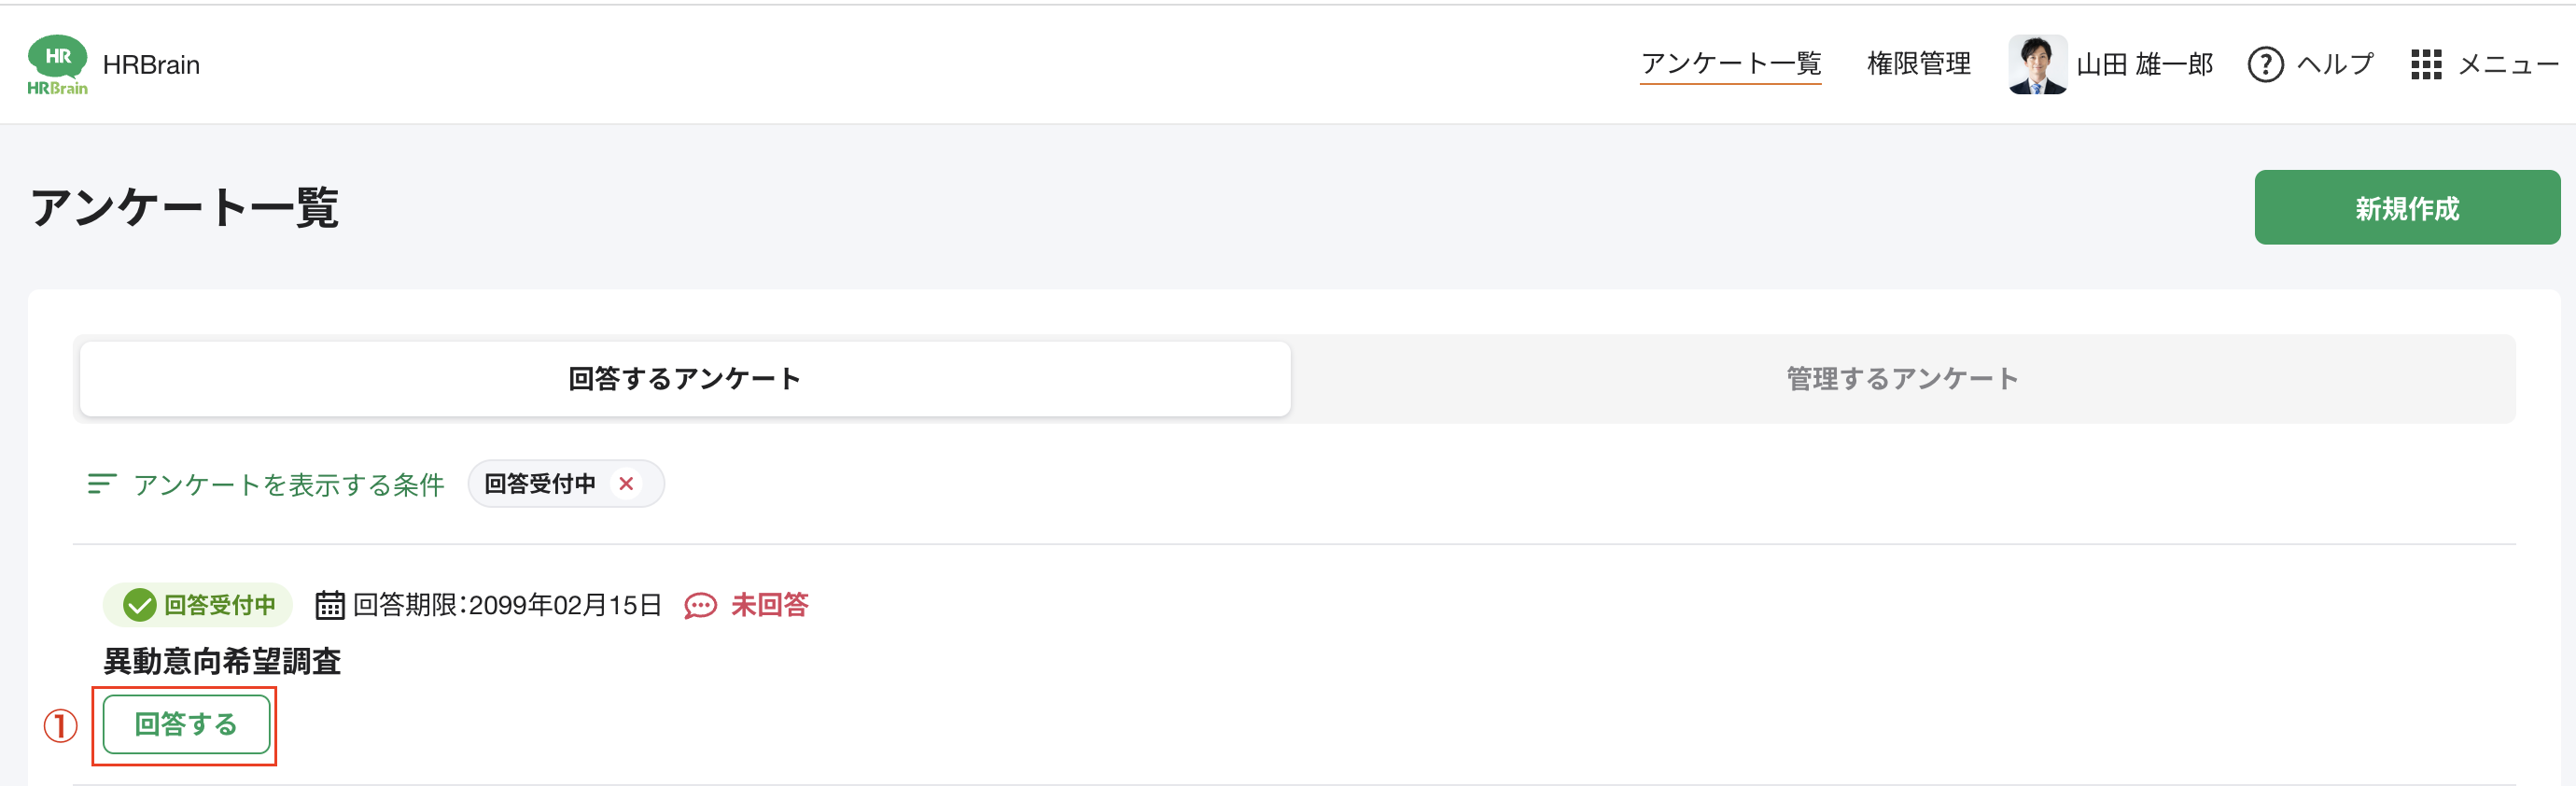
Task: Open 山田 雄一郎 profile avatar
Action: click(2037, 65)
